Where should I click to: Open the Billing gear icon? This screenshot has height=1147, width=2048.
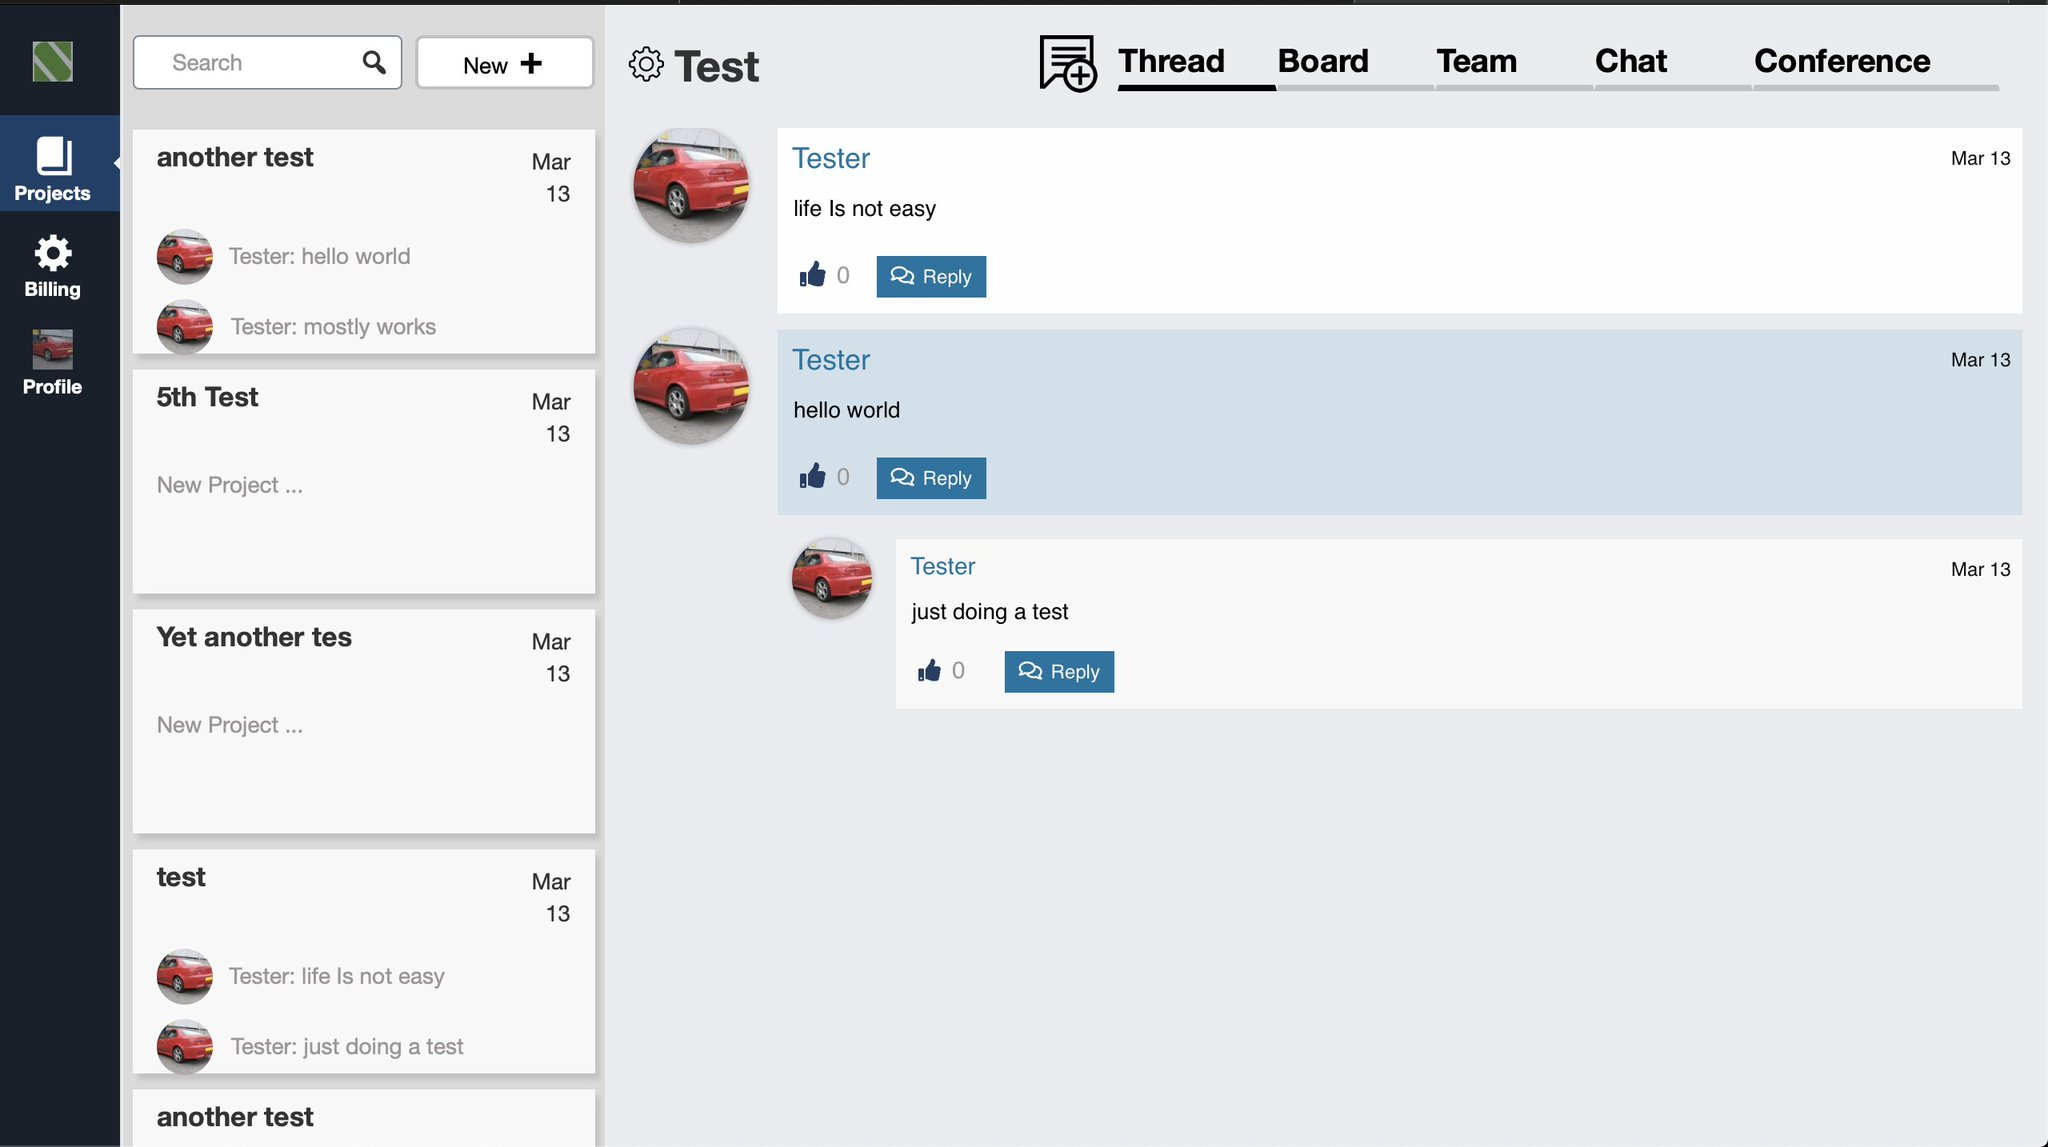coord(53,253)
